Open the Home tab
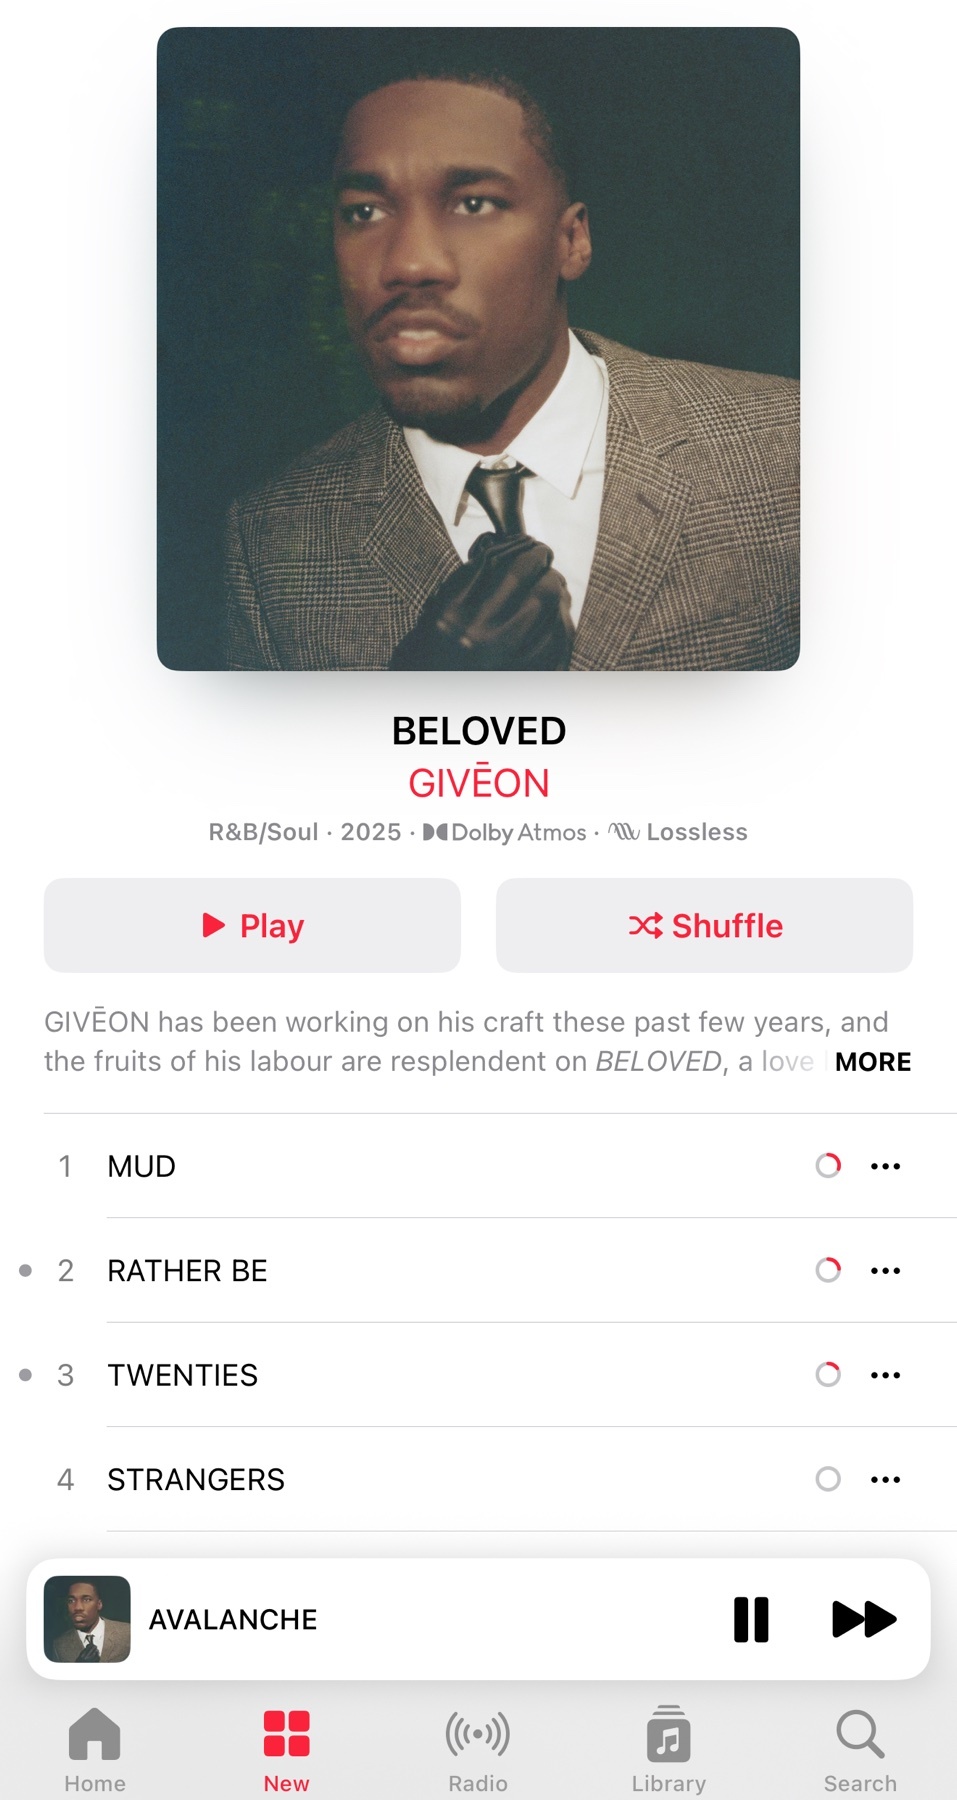957x1800 pixels. pos(95,1750)
